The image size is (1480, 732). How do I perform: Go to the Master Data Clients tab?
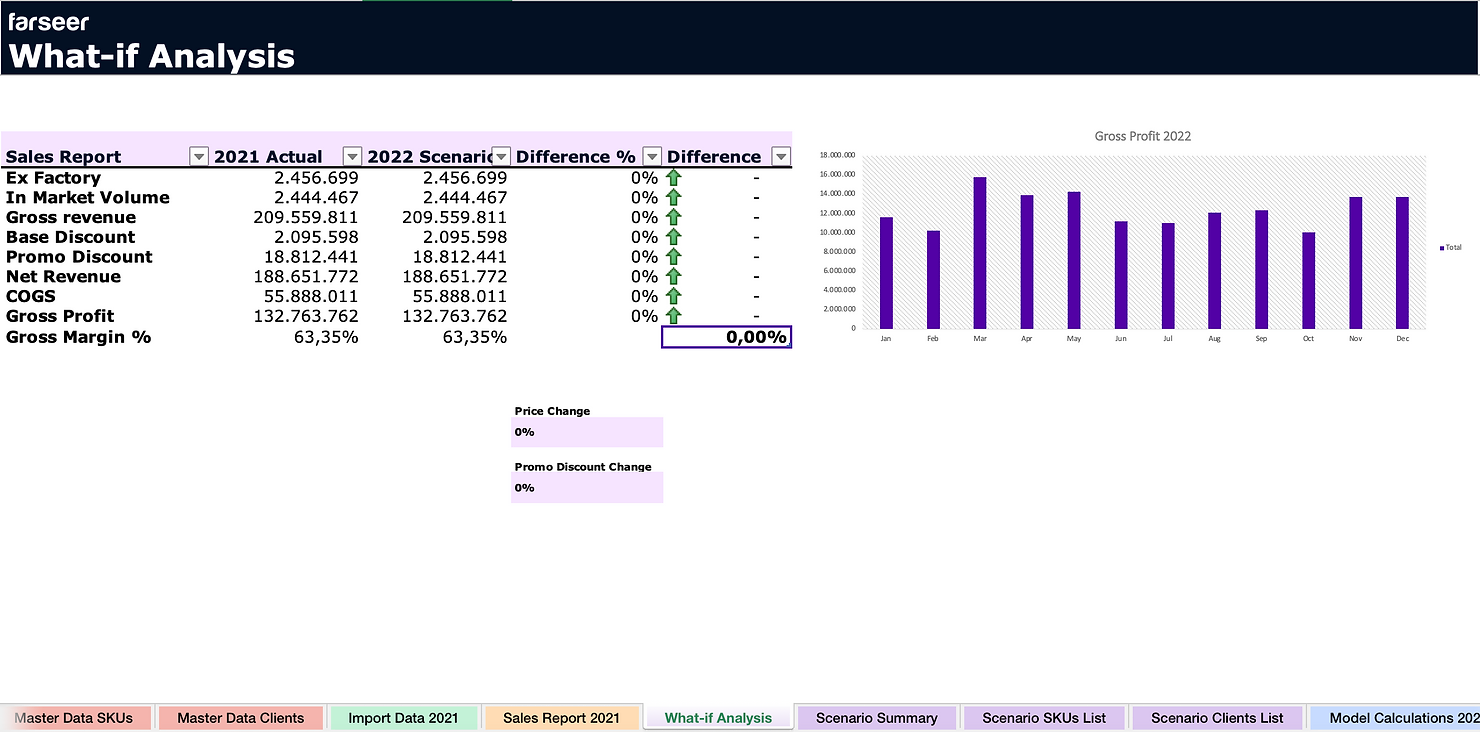pos(240,717)
